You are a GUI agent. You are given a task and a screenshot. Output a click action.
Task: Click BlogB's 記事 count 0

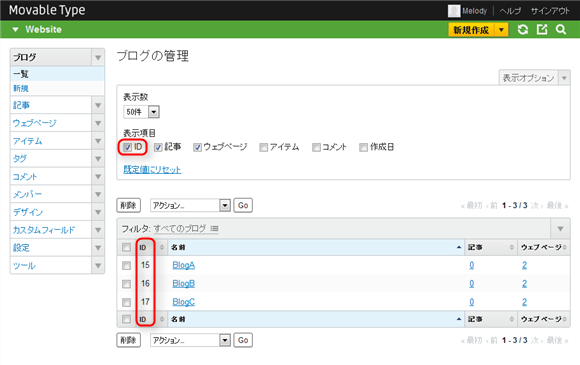(x=472, y=284)
